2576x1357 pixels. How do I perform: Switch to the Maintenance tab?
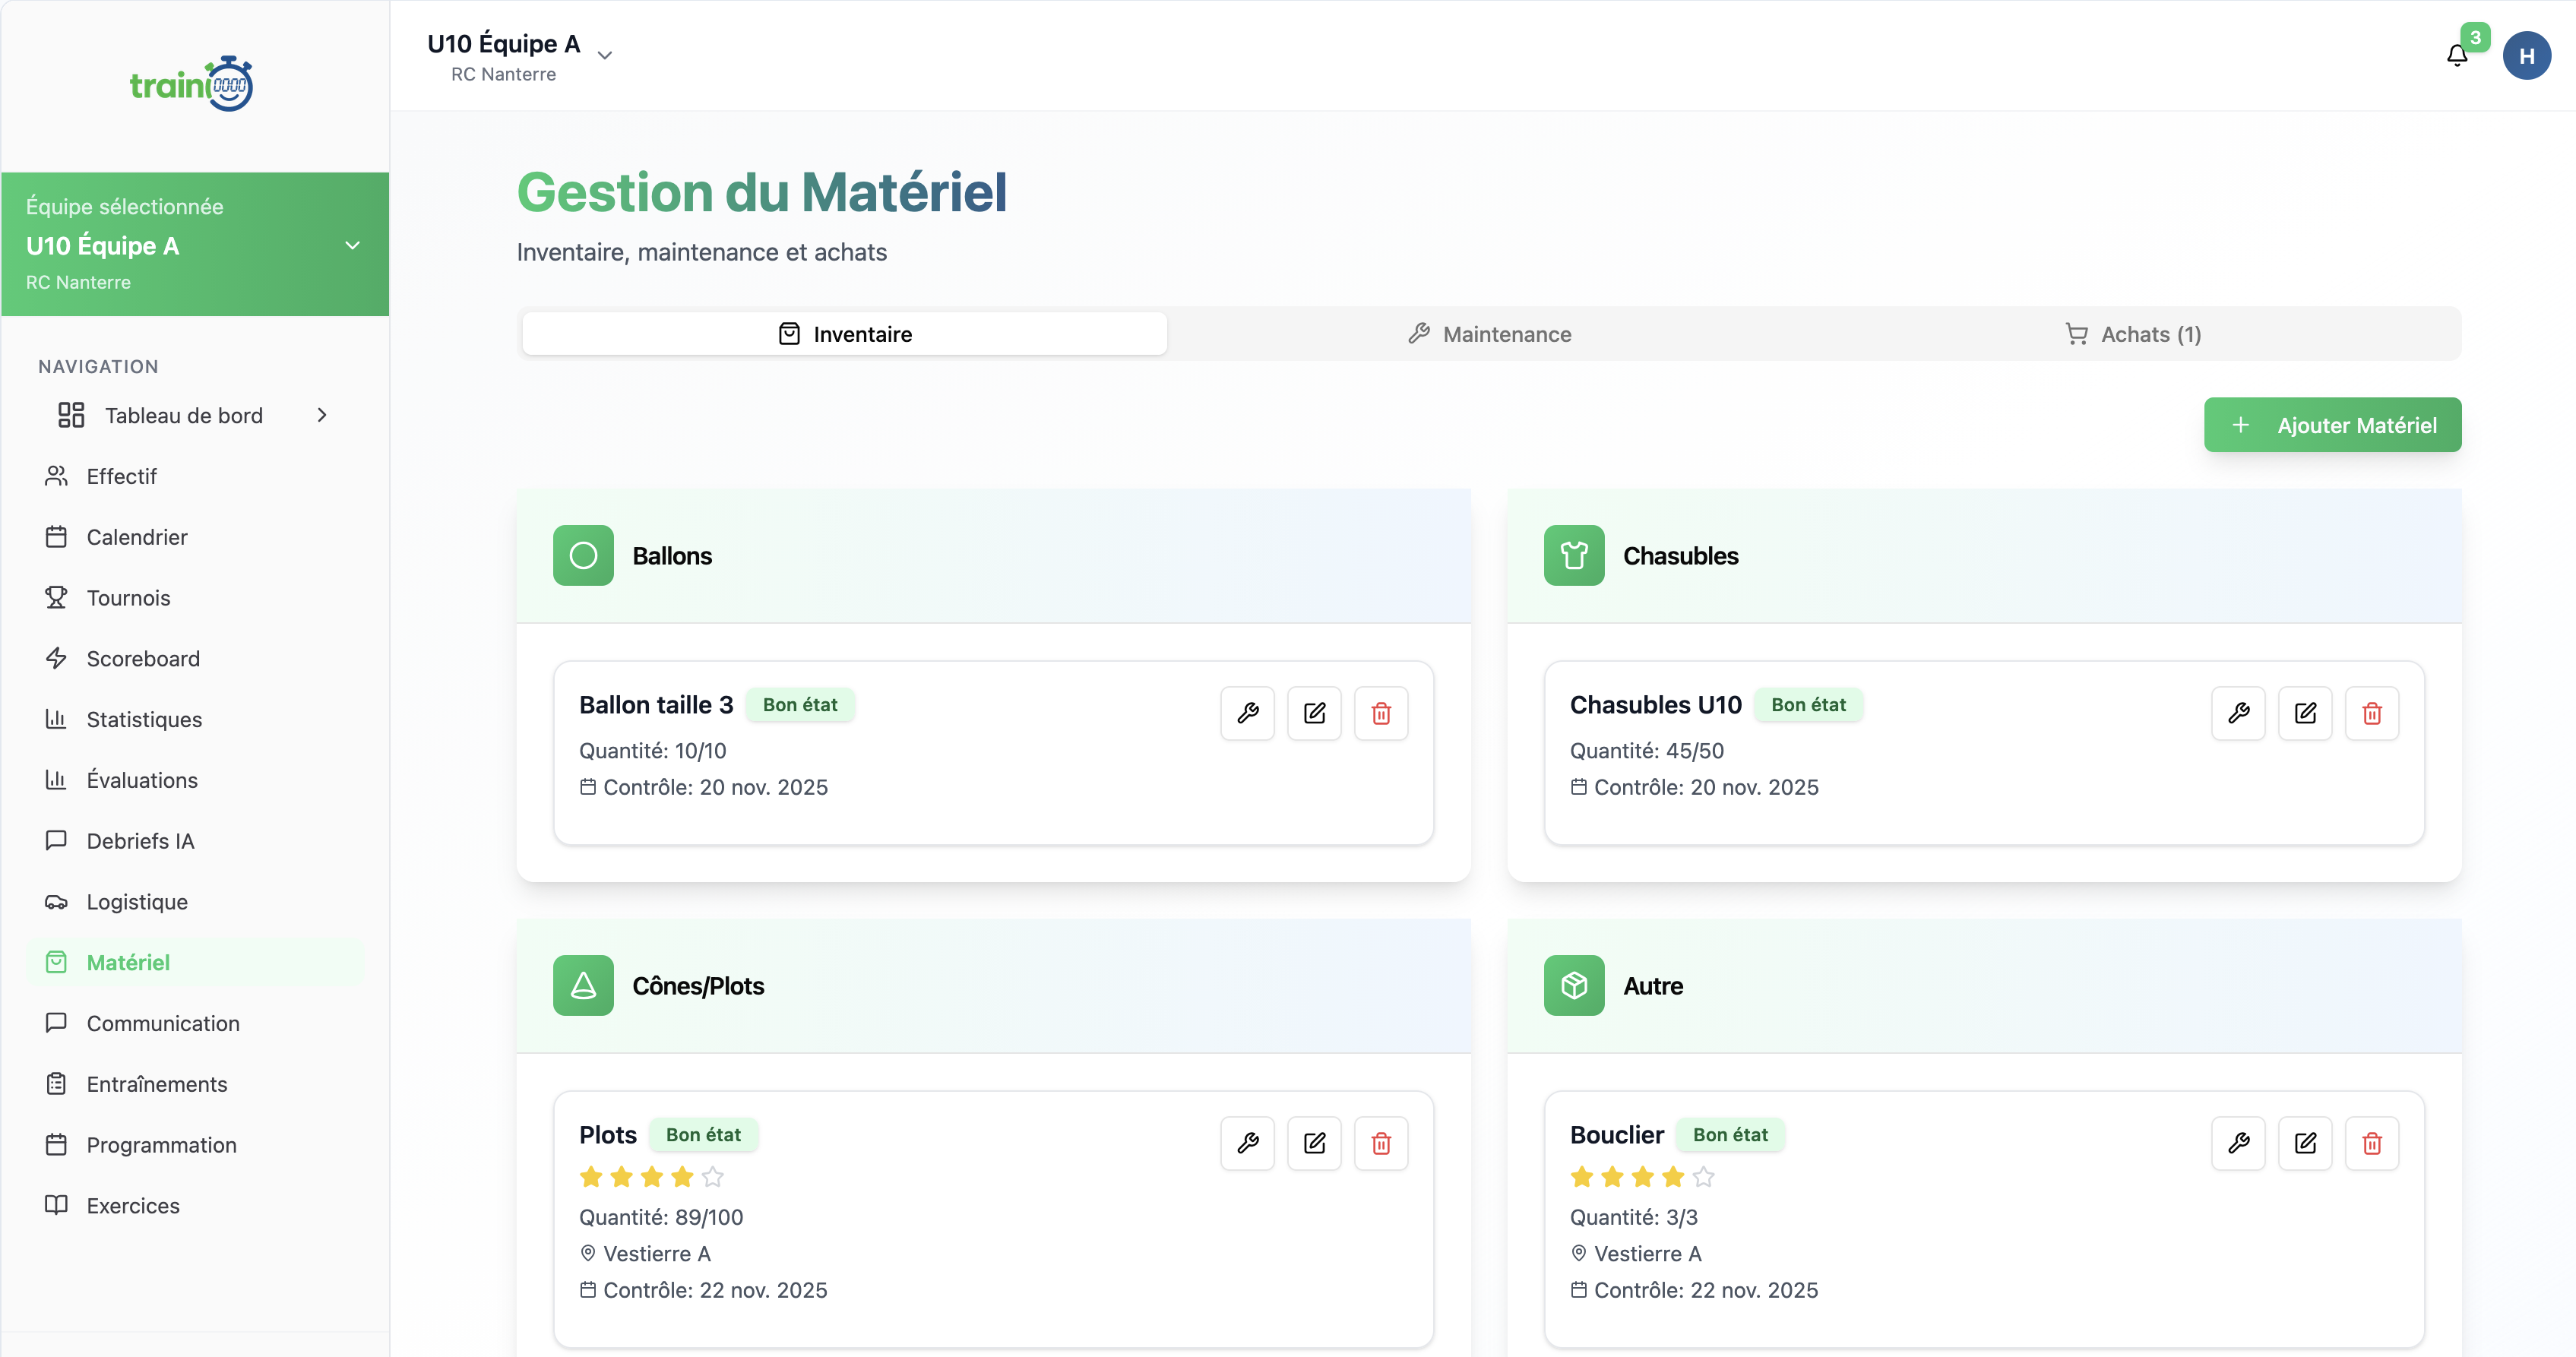click(1490, 333)
